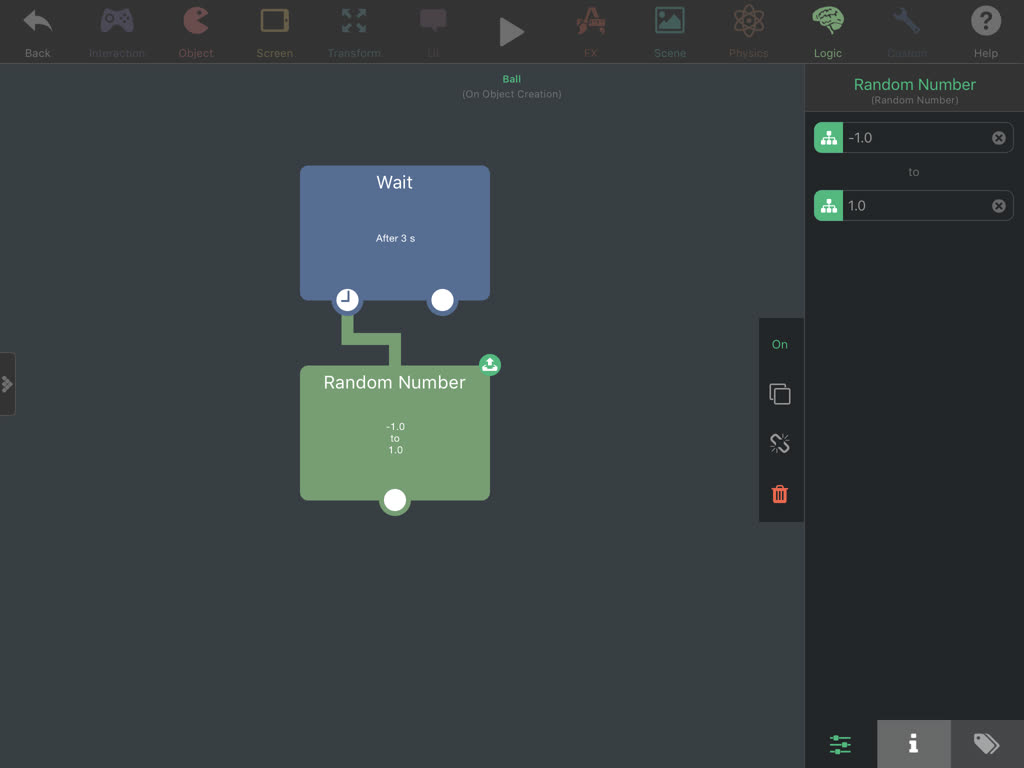Click the Wait node clock output connector
Viewport: 1024px width, 768px height.
point(347,300)
